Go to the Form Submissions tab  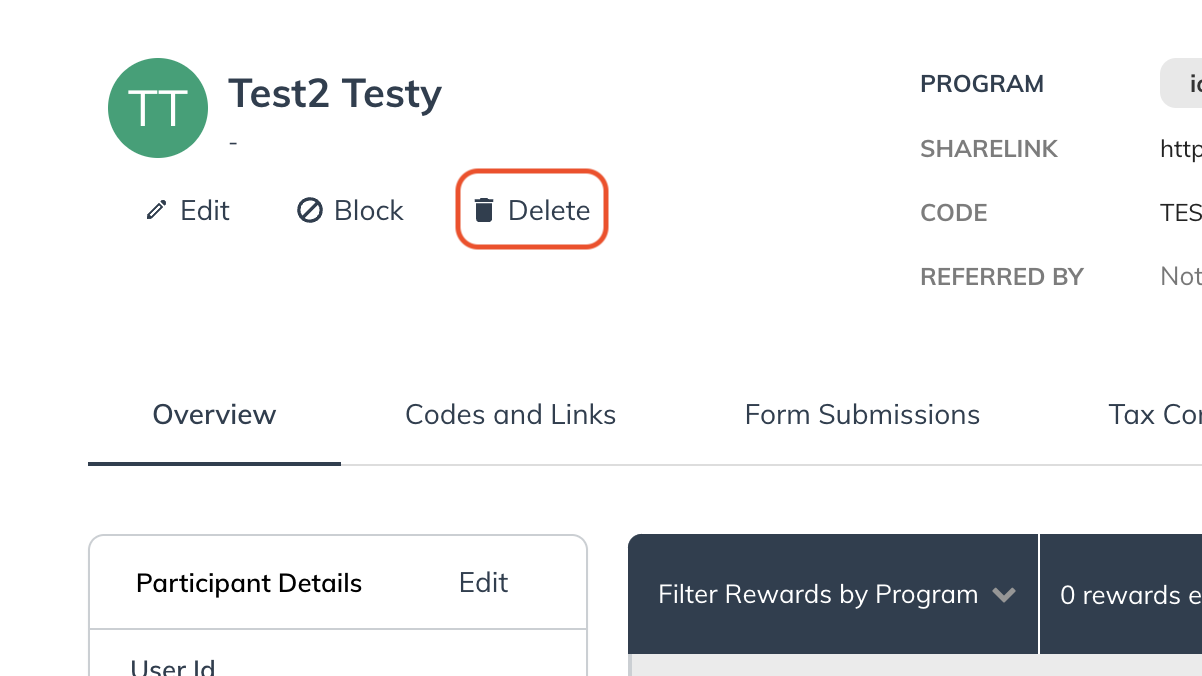click(862, 414)
